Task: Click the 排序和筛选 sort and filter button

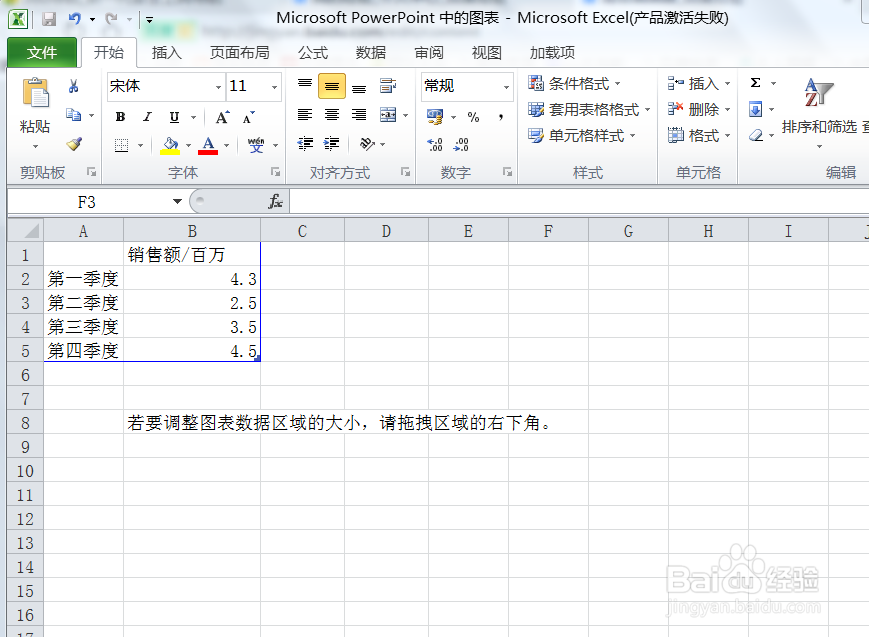Action: tap(819, 113)
